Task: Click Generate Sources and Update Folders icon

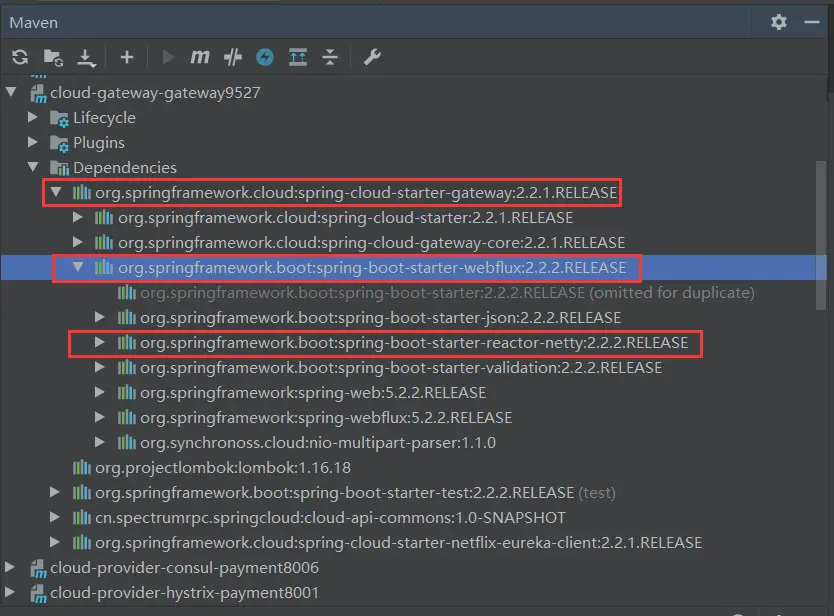Action: 53,57
